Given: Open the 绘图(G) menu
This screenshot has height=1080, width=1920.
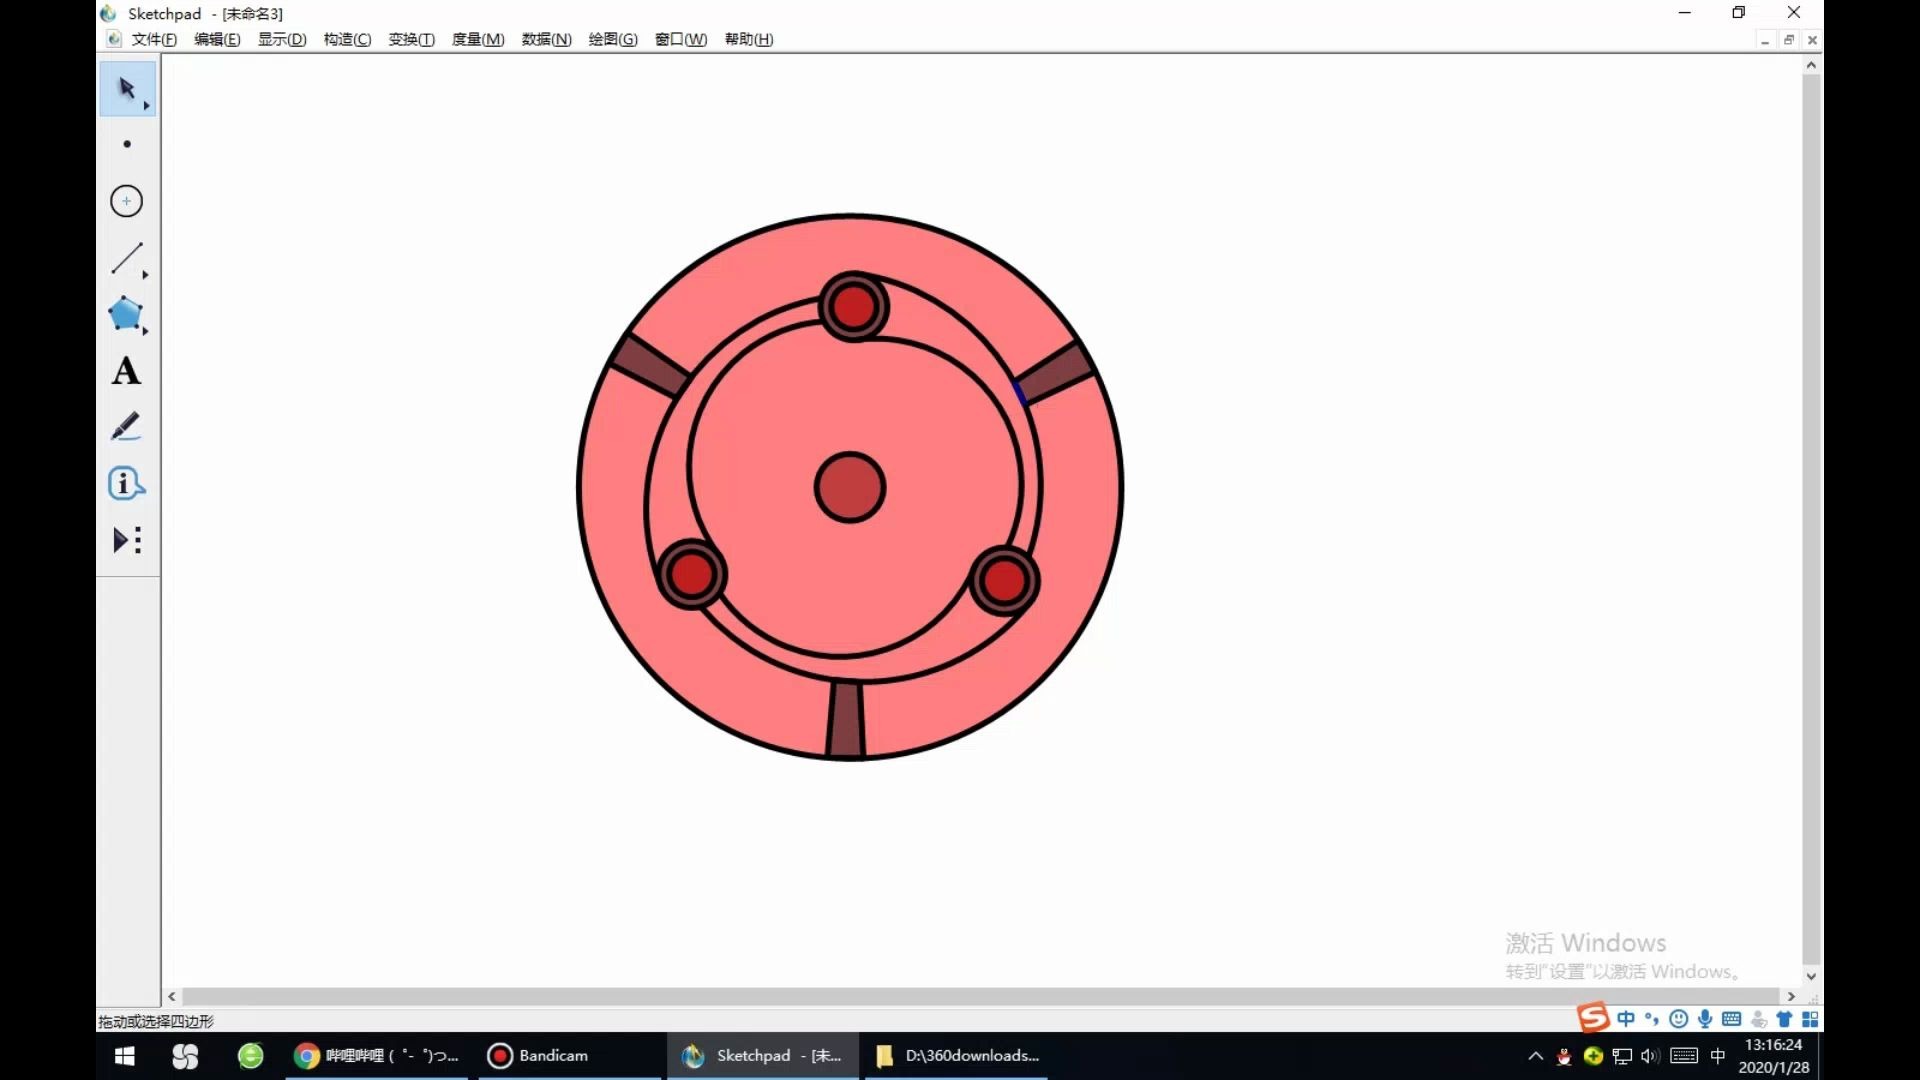Looking at the screenshot, I should click(x=613, y=39).
